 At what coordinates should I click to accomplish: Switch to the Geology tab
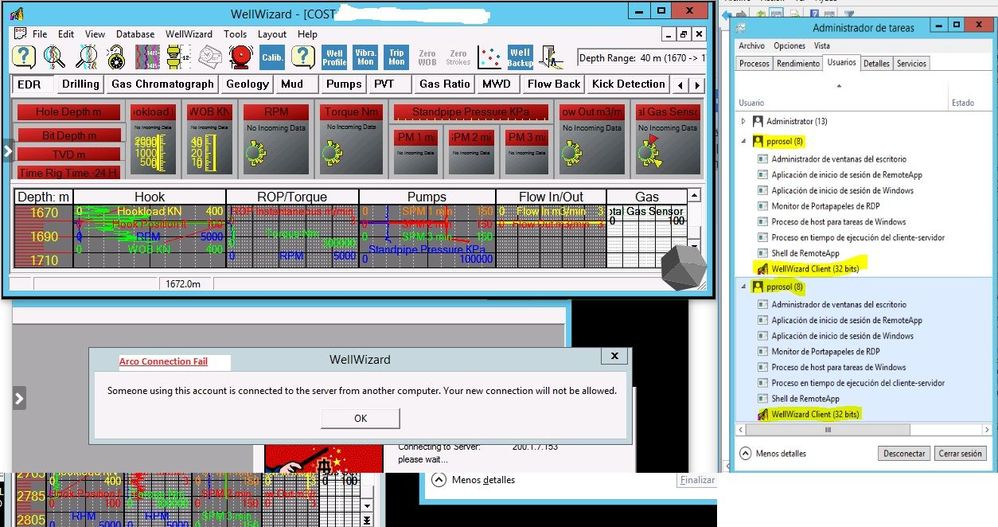coord(248,84)
